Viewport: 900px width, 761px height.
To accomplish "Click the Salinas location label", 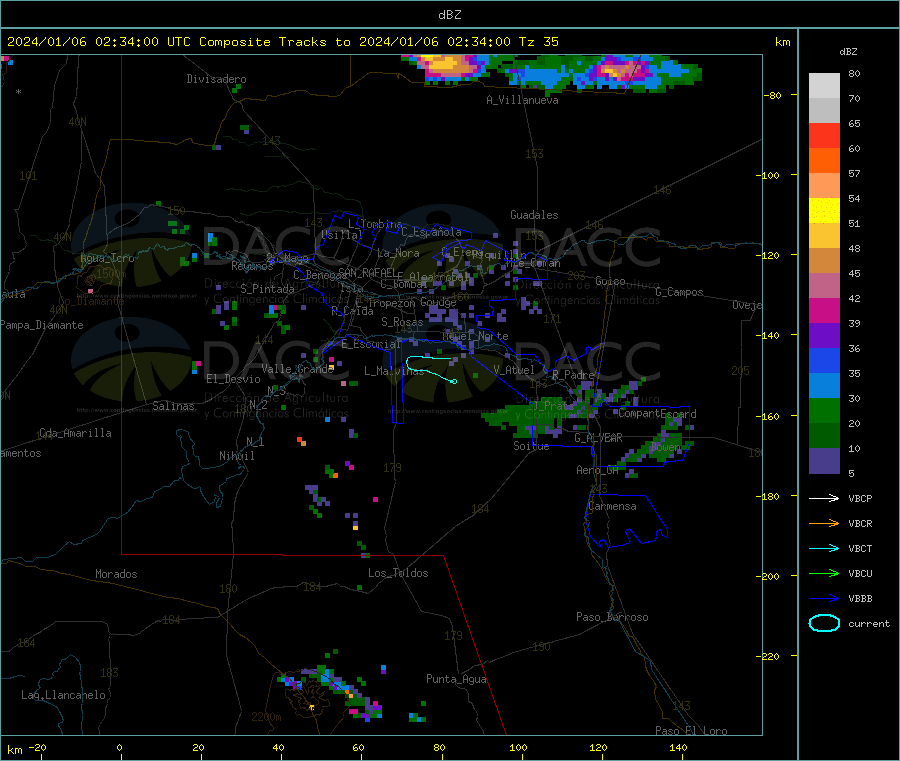I will [173, 406].
